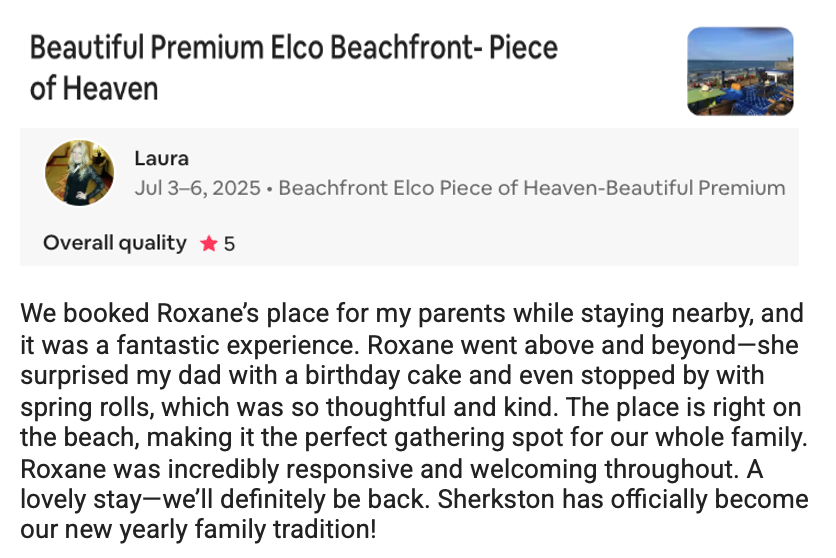Click the words 'fantastic experience' in review
Viewport: 836px width, 558px height.
coord(235,345)
